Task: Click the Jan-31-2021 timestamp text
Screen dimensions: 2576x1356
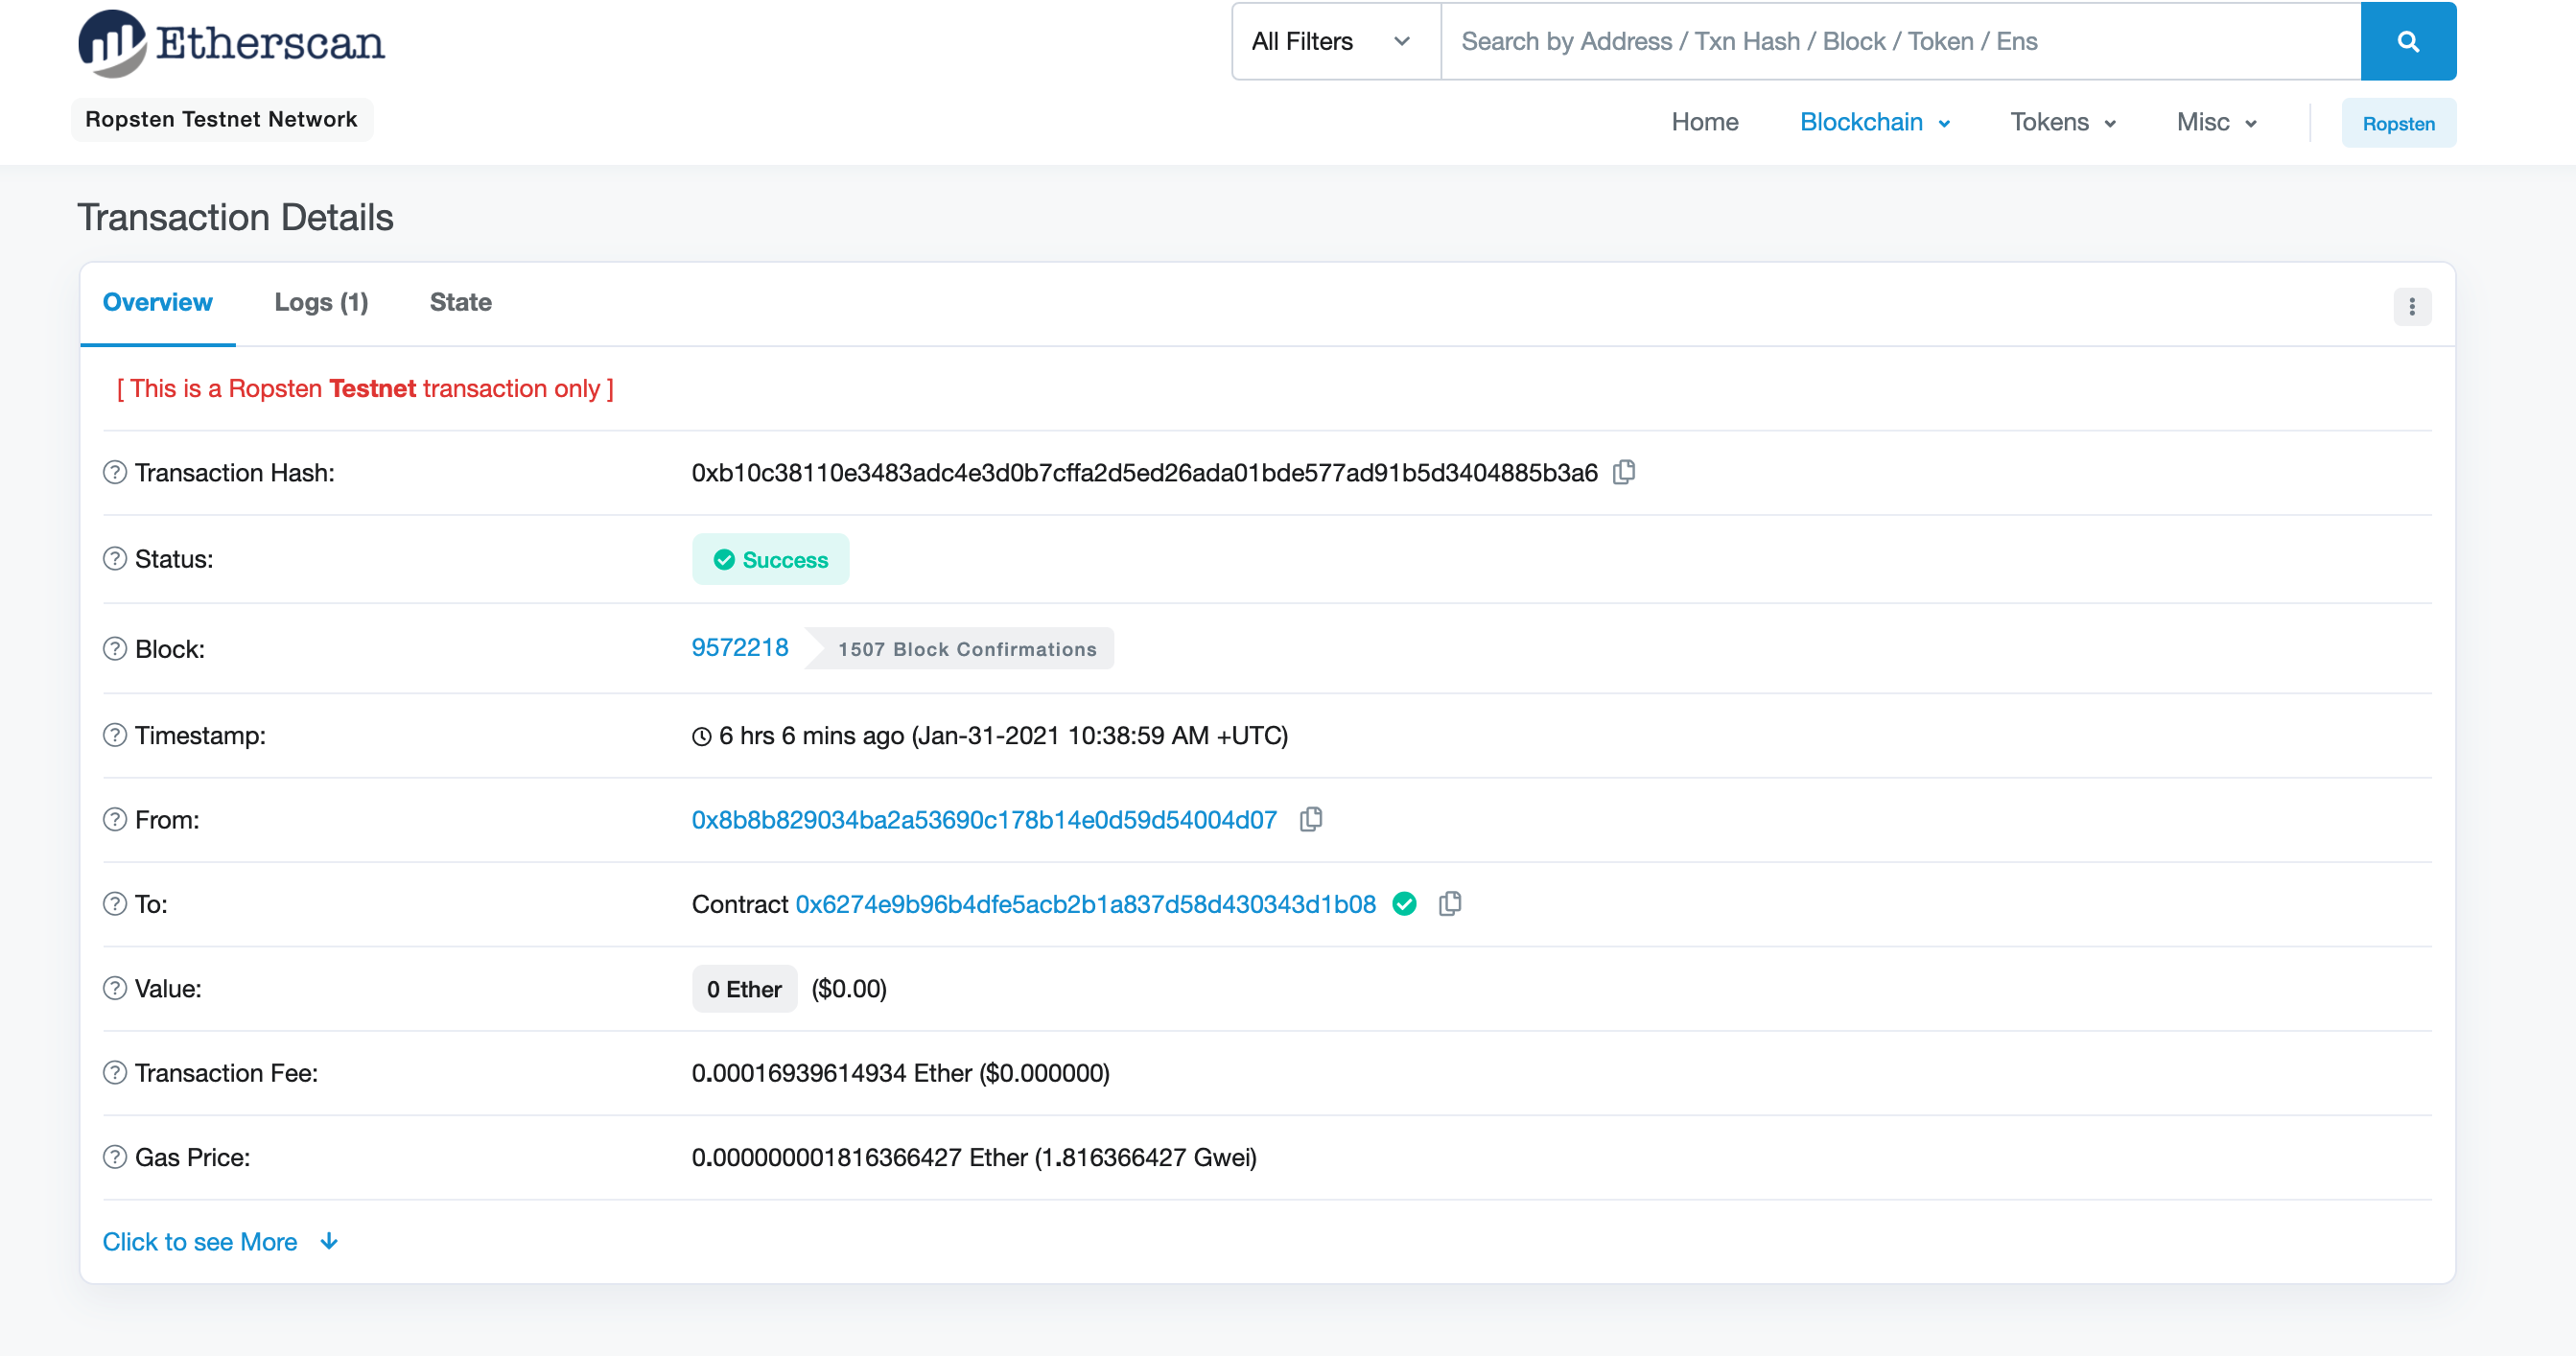Action: (x=1099, y=736)
